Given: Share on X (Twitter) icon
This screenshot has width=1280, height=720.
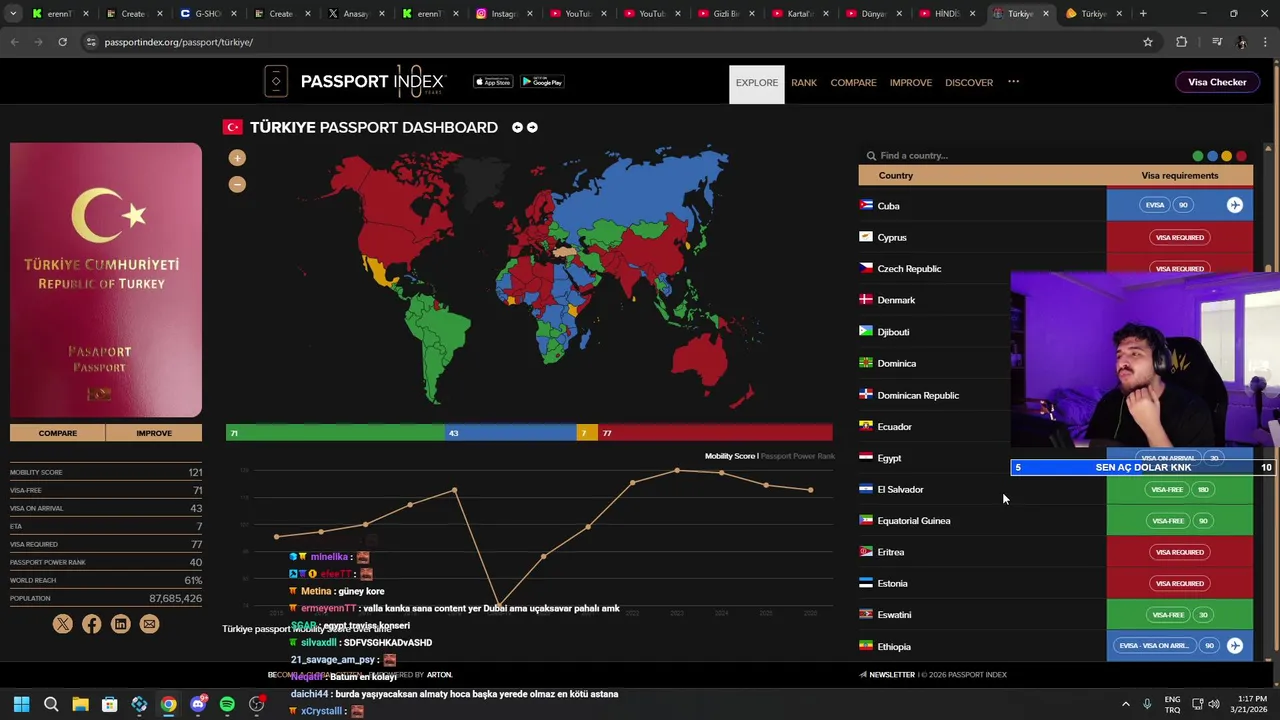Looking at the screenshot, I should click(63, 624).
